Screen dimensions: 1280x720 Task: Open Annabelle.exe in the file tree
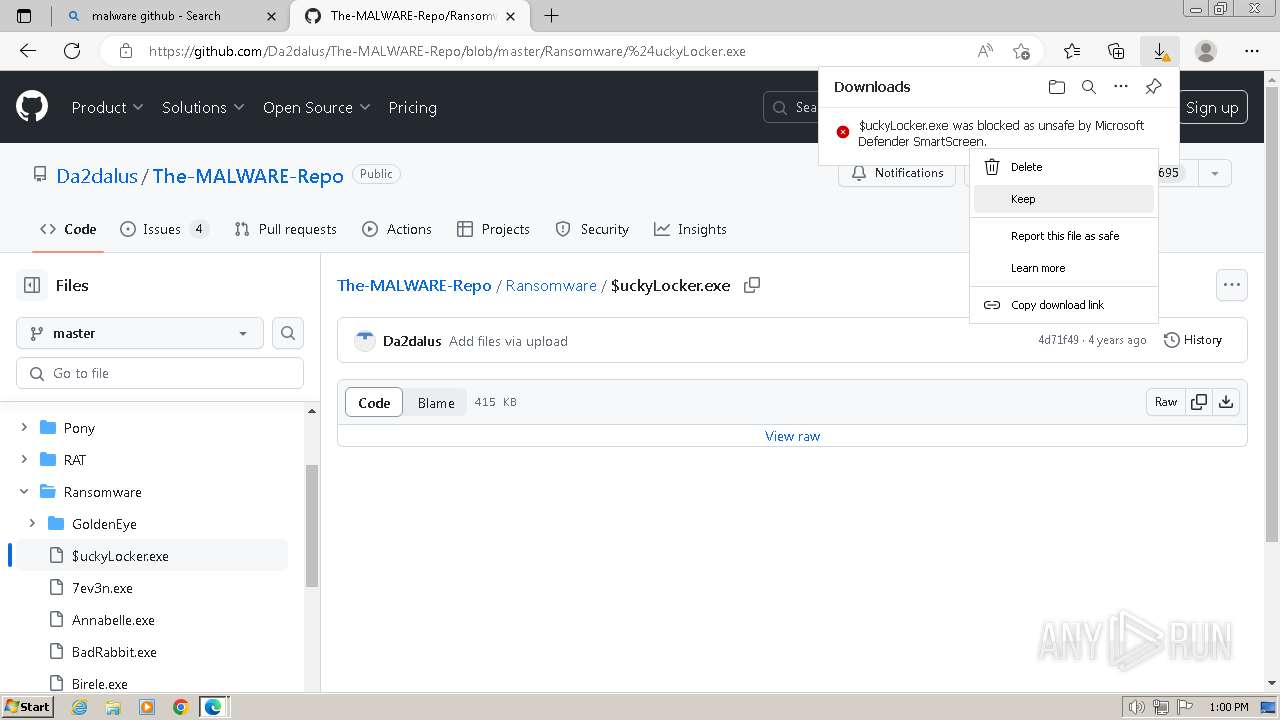[x=113, y=620]
